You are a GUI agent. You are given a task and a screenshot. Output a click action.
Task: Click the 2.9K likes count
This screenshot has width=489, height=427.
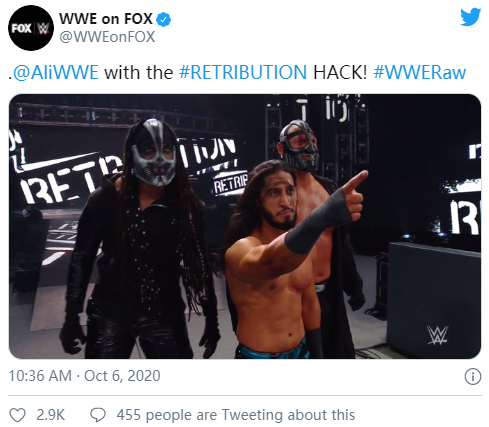click(x=50, y=415)
